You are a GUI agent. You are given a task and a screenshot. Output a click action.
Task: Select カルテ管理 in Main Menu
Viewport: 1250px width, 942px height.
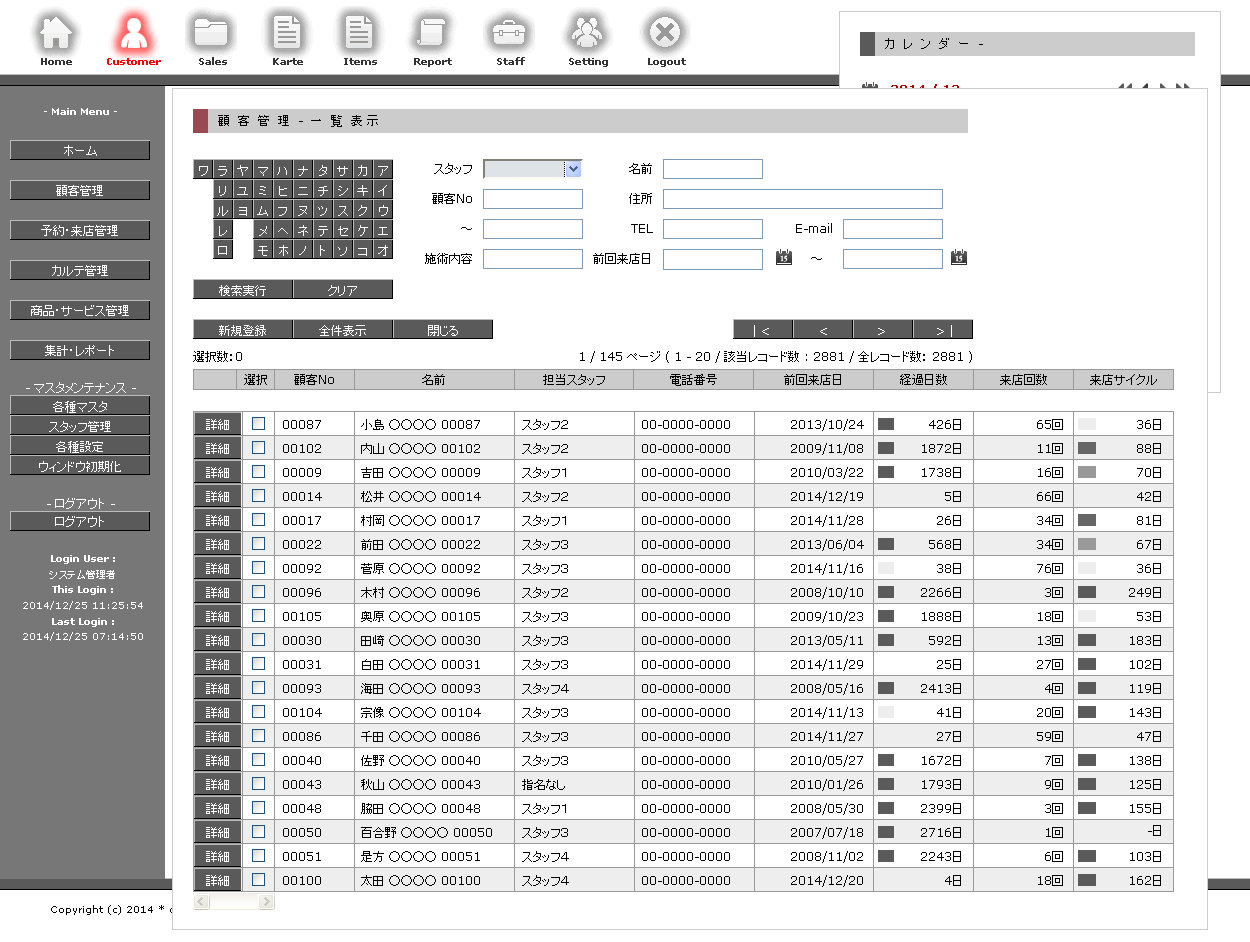coord(80,270)
